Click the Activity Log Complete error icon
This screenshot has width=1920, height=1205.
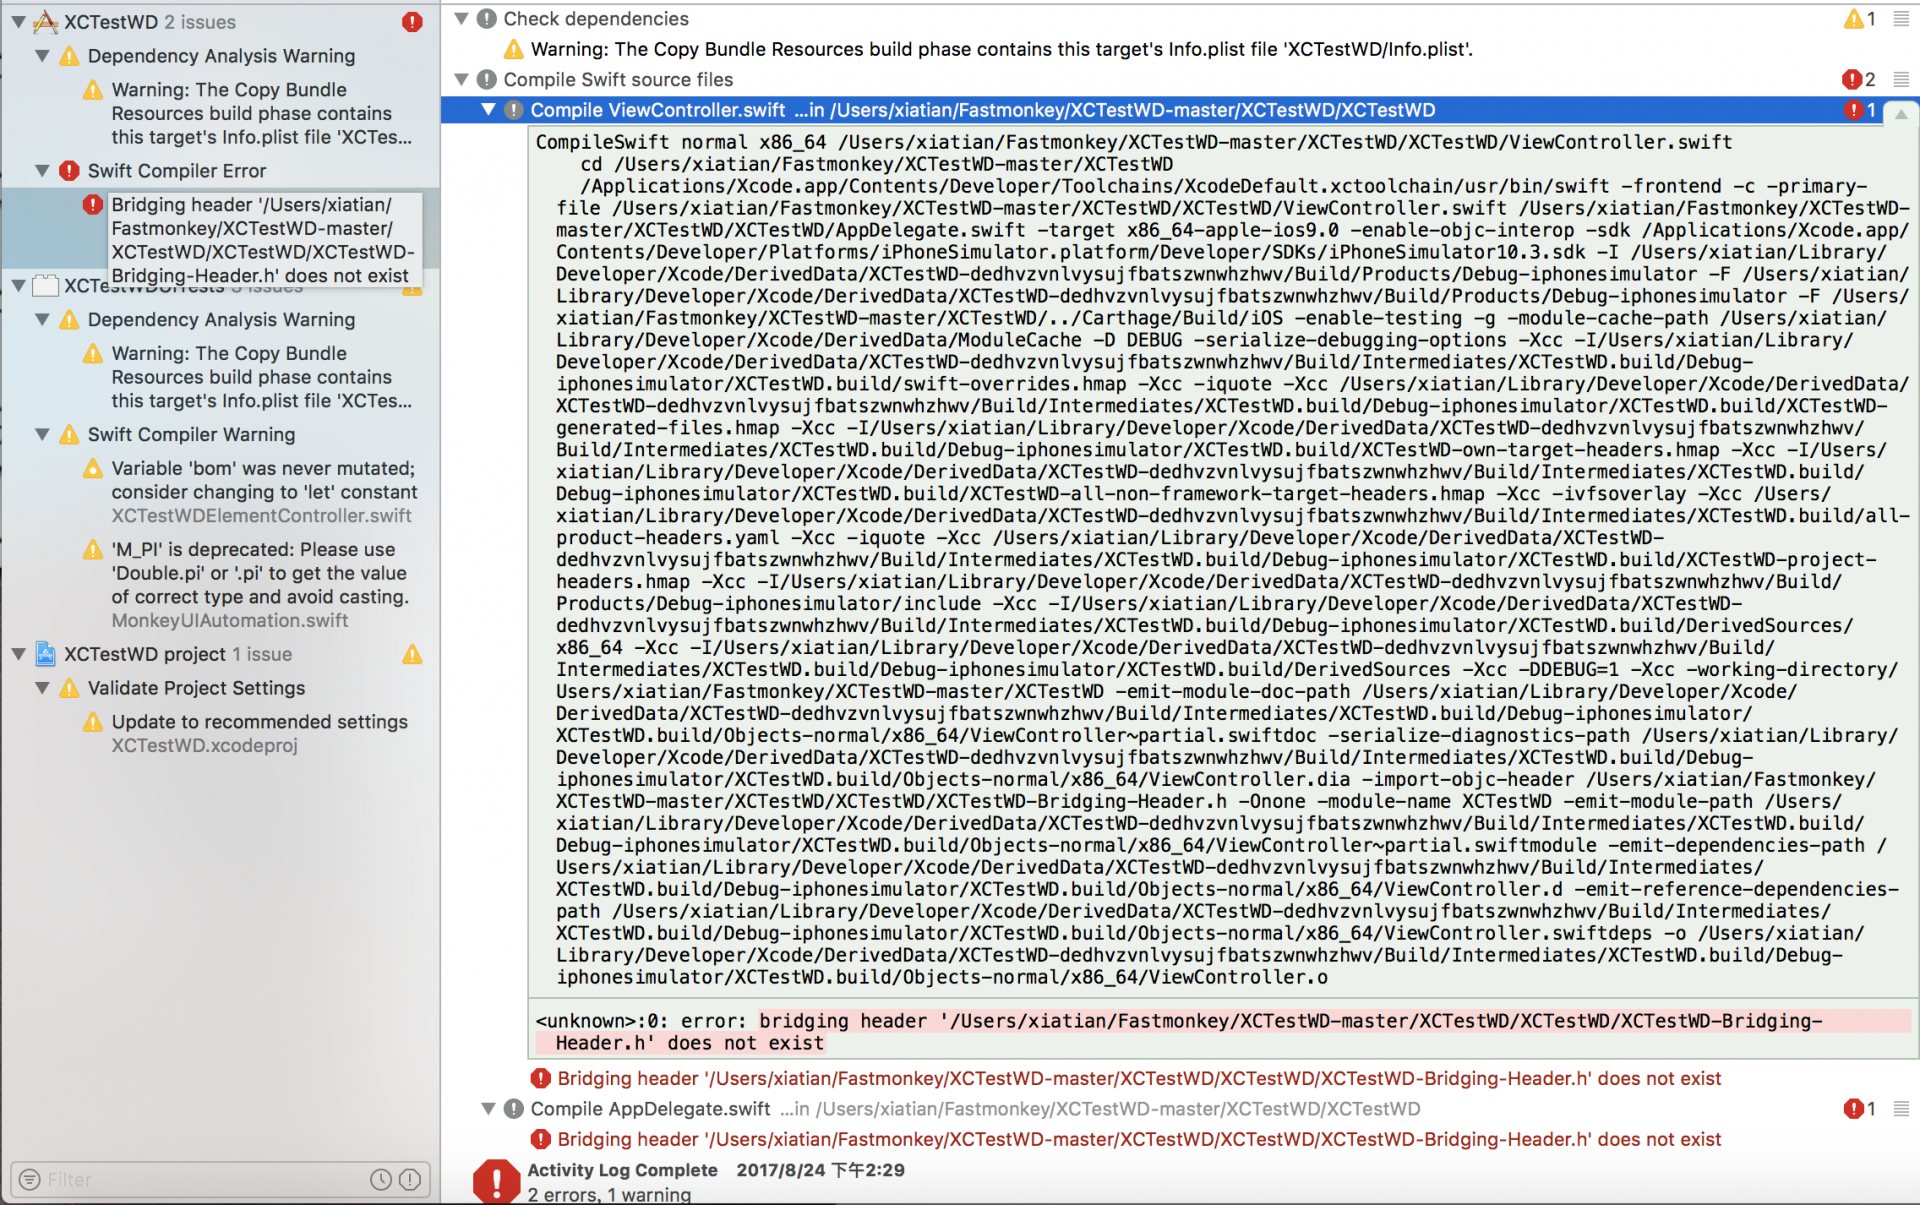pyautogui.click(x=495, y=1181)
